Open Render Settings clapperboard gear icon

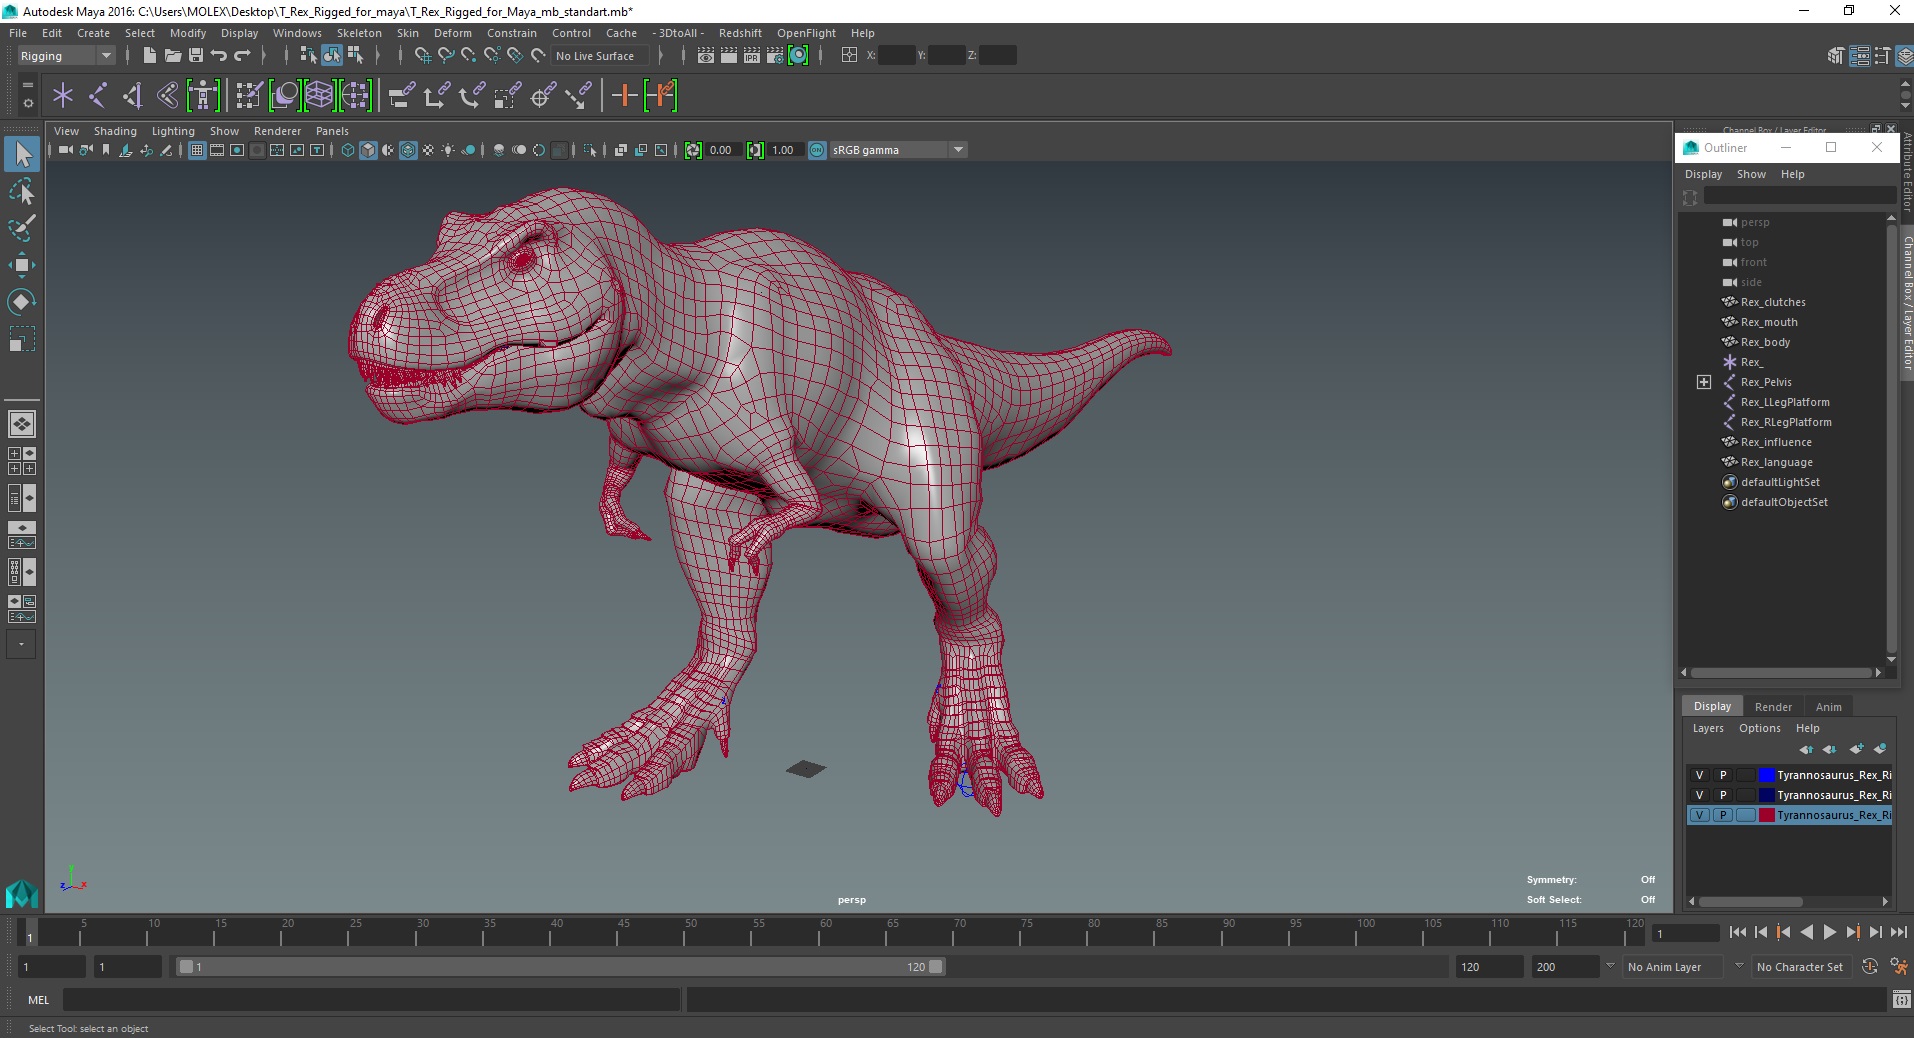pos(775,55)
